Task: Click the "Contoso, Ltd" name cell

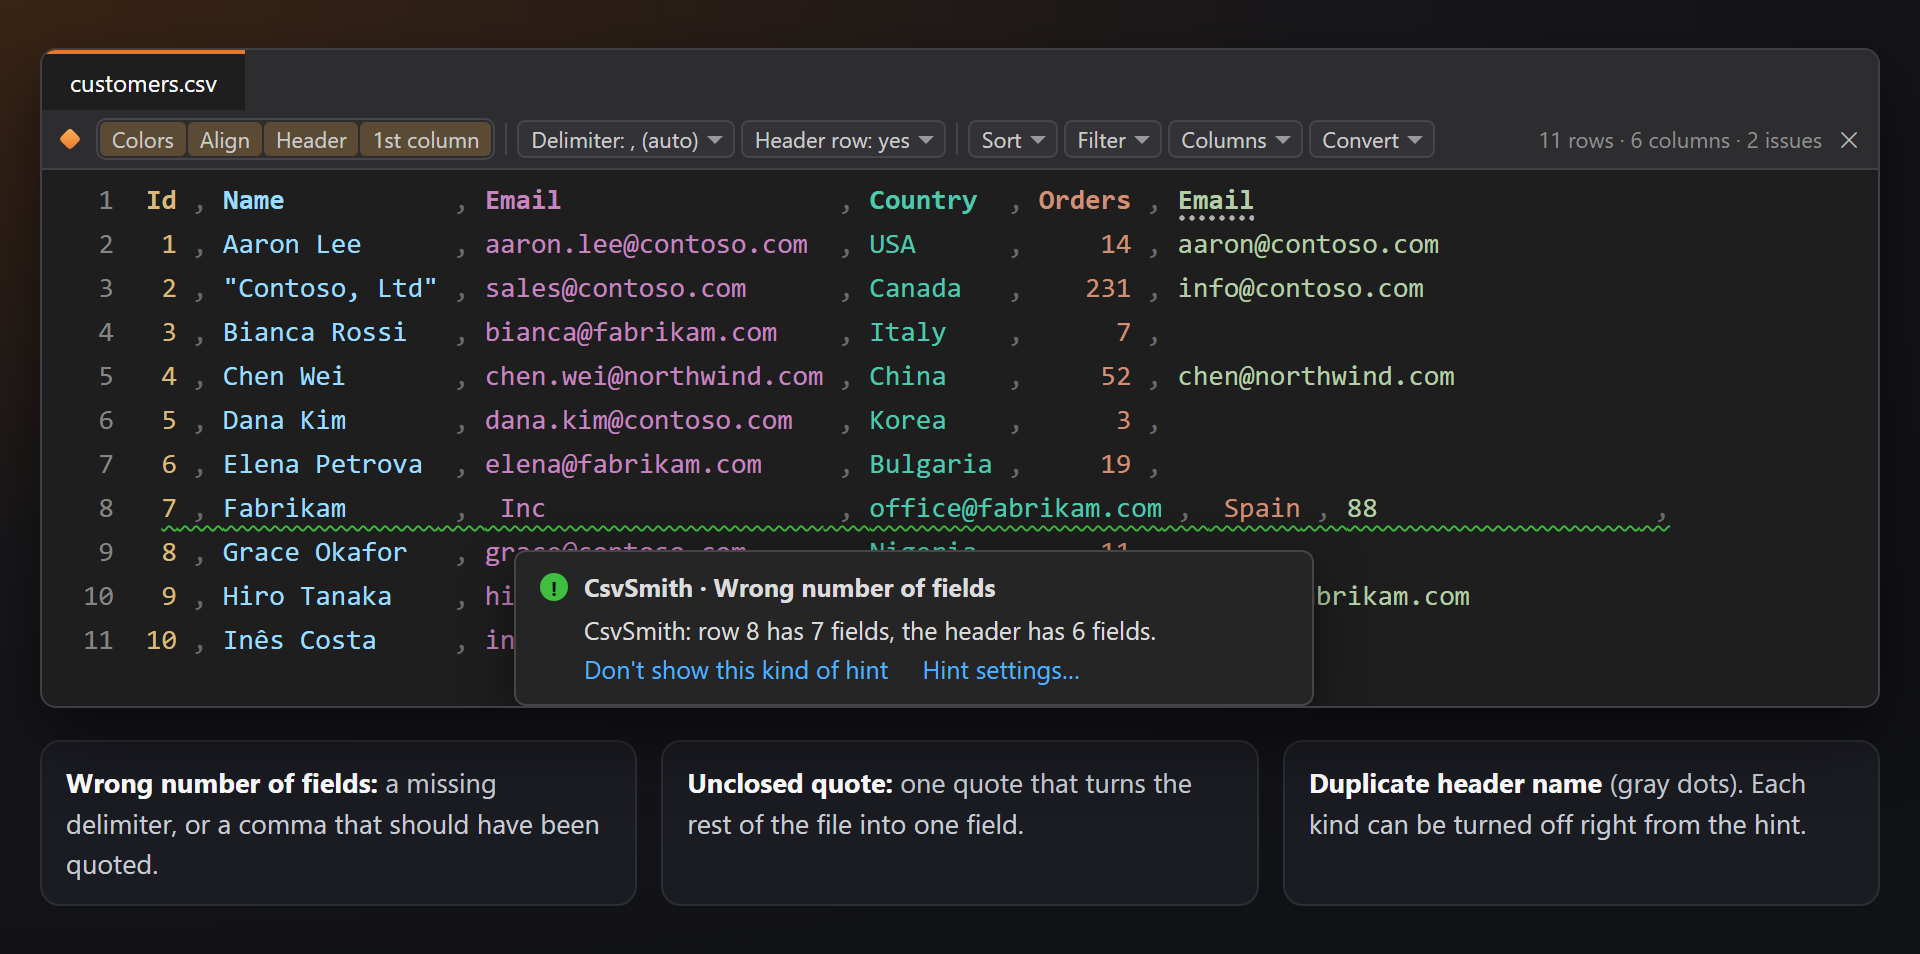Action: [330, 288]
